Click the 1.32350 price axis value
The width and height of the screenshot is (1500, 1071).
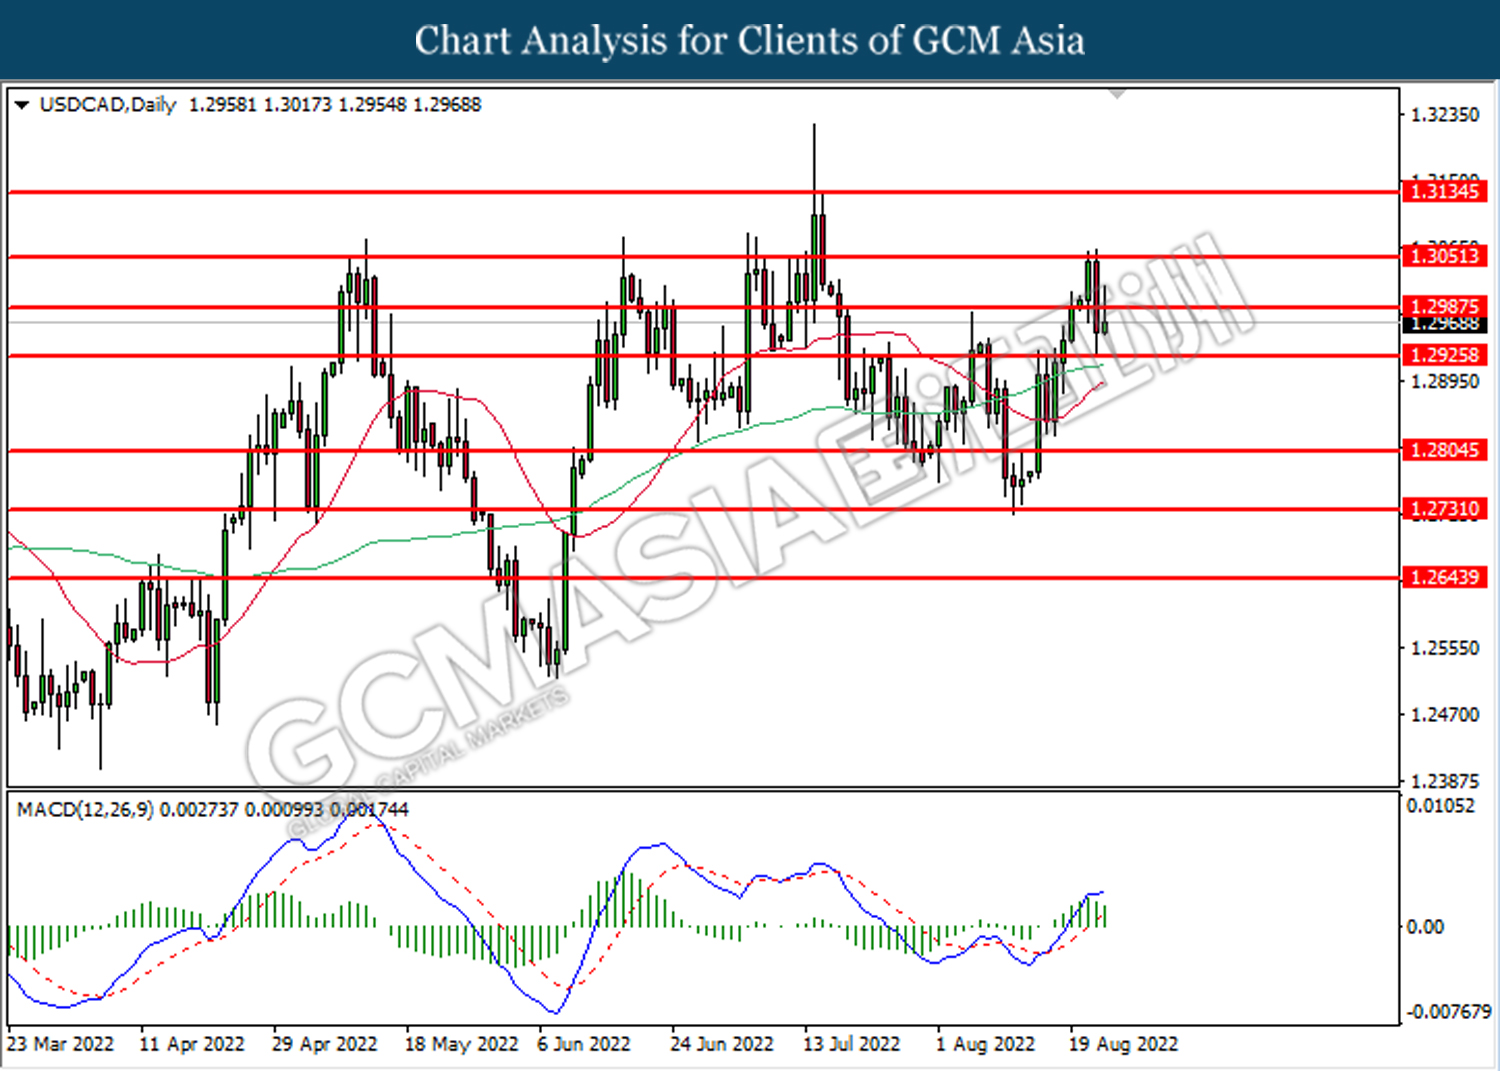[1444, 115]
